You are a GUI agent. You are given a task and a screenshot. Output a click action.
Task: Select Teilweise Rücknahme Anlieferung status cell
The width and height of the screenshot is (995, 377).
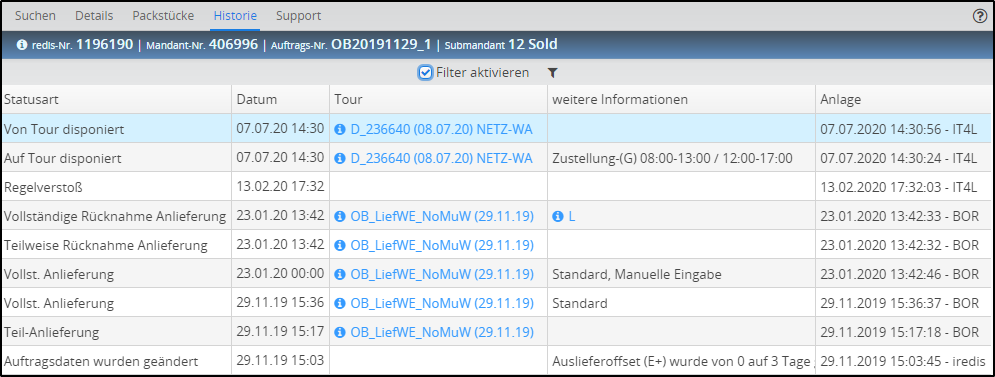click(x=117, y=245)
